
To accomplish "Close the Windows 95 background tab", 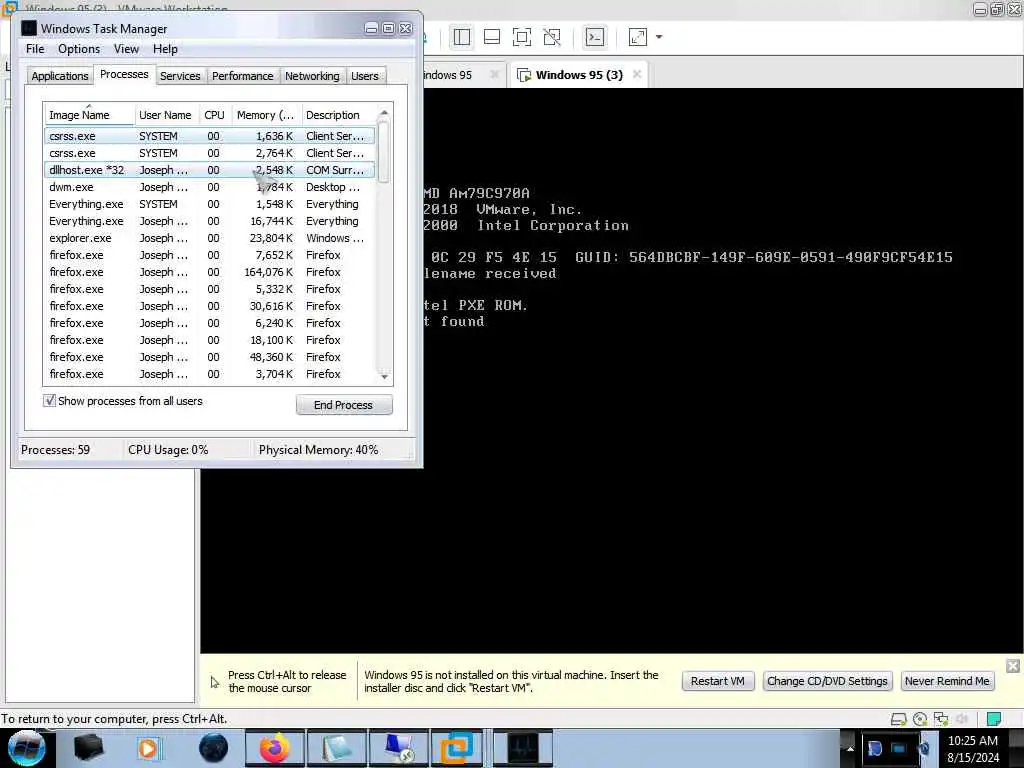I will [494, 74].
